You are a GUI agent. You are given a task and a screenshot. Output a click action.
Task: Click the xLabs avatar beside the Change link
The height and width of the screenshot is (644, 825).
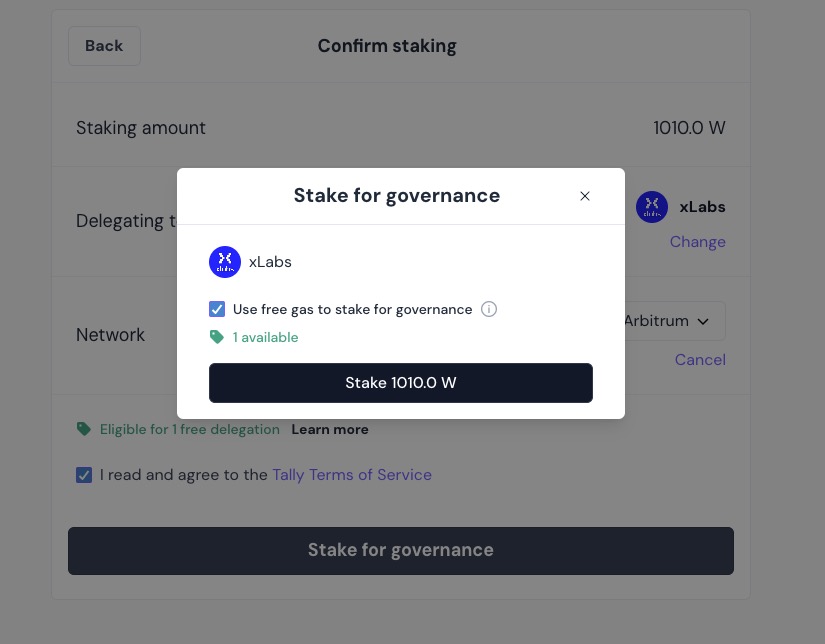pyautogui.click(x=652, y=207)
